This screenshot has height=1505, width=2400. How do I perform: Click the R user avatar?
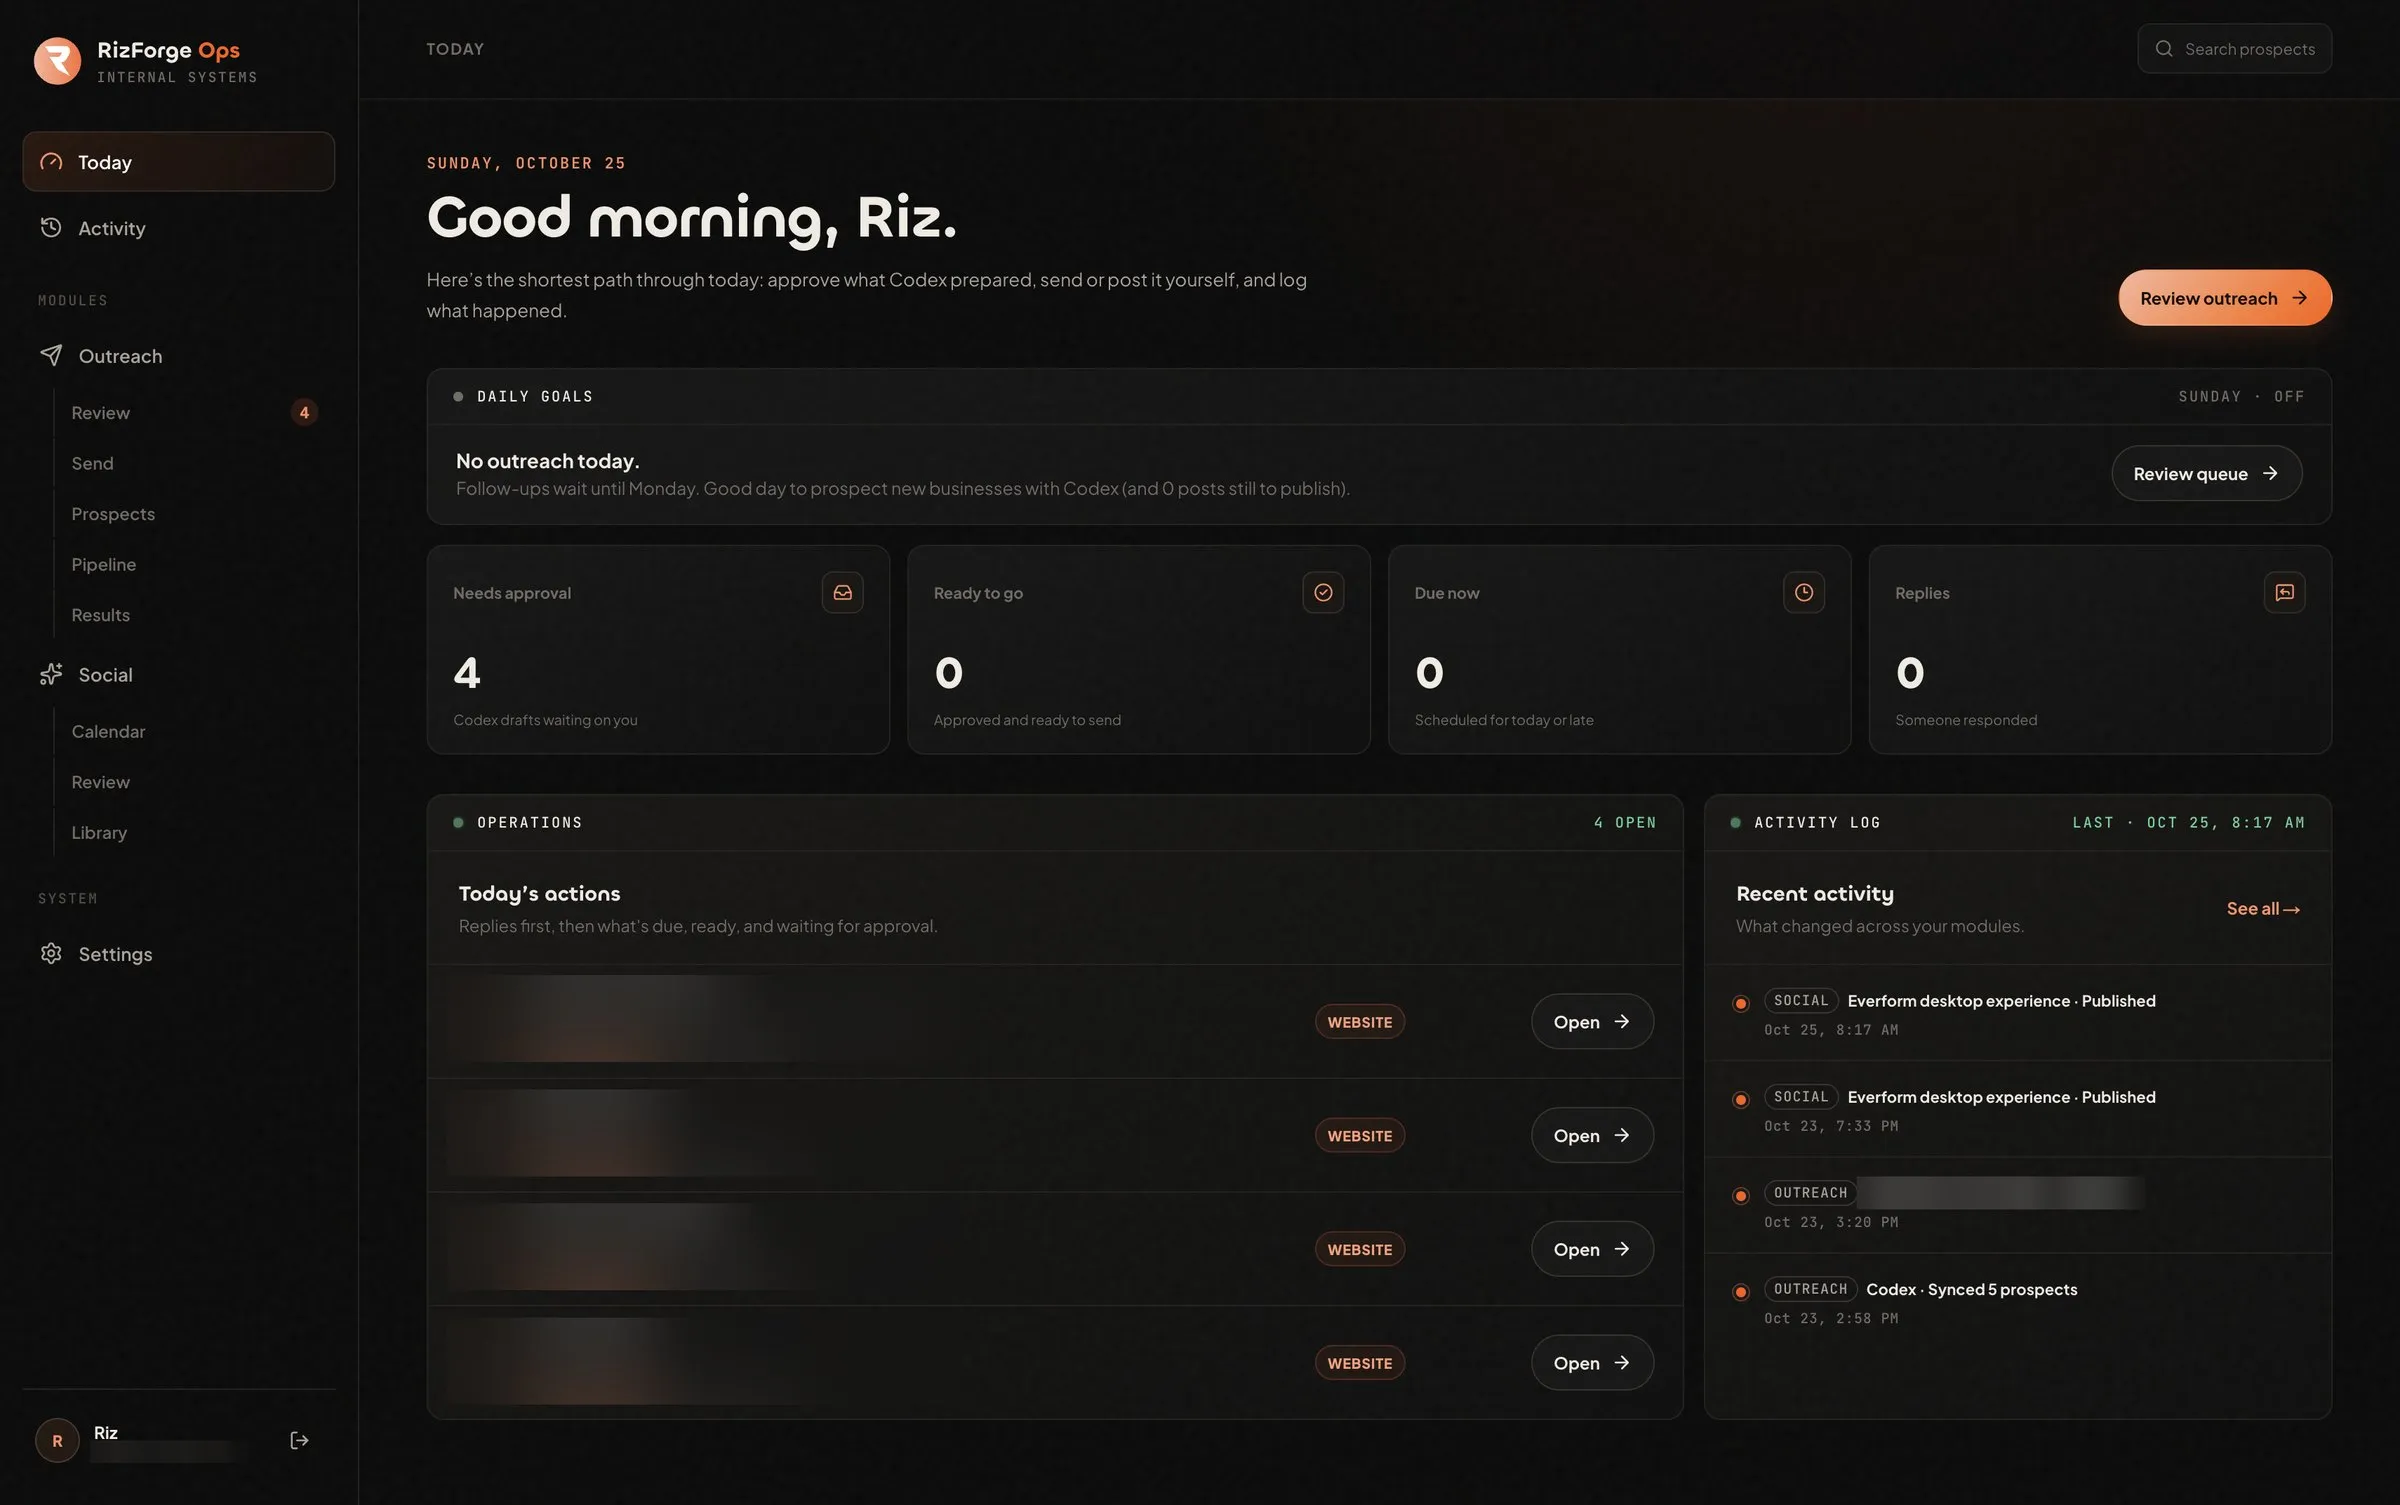pos(57,1441)
